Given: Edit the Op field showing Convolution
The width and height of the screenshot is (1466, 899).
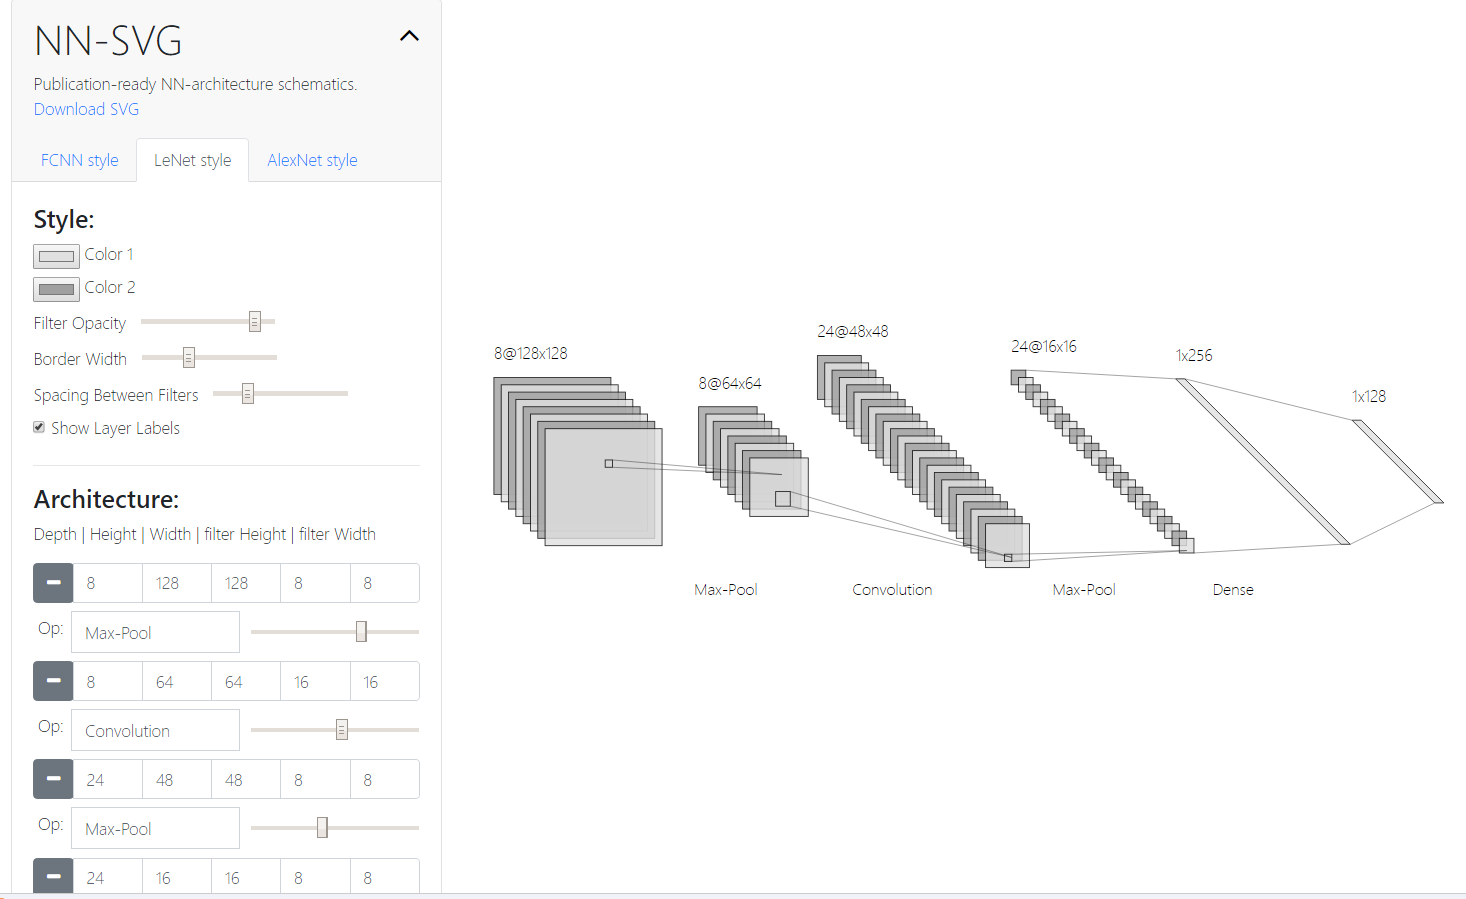Looking at the screenshot, I should (155, 730).
